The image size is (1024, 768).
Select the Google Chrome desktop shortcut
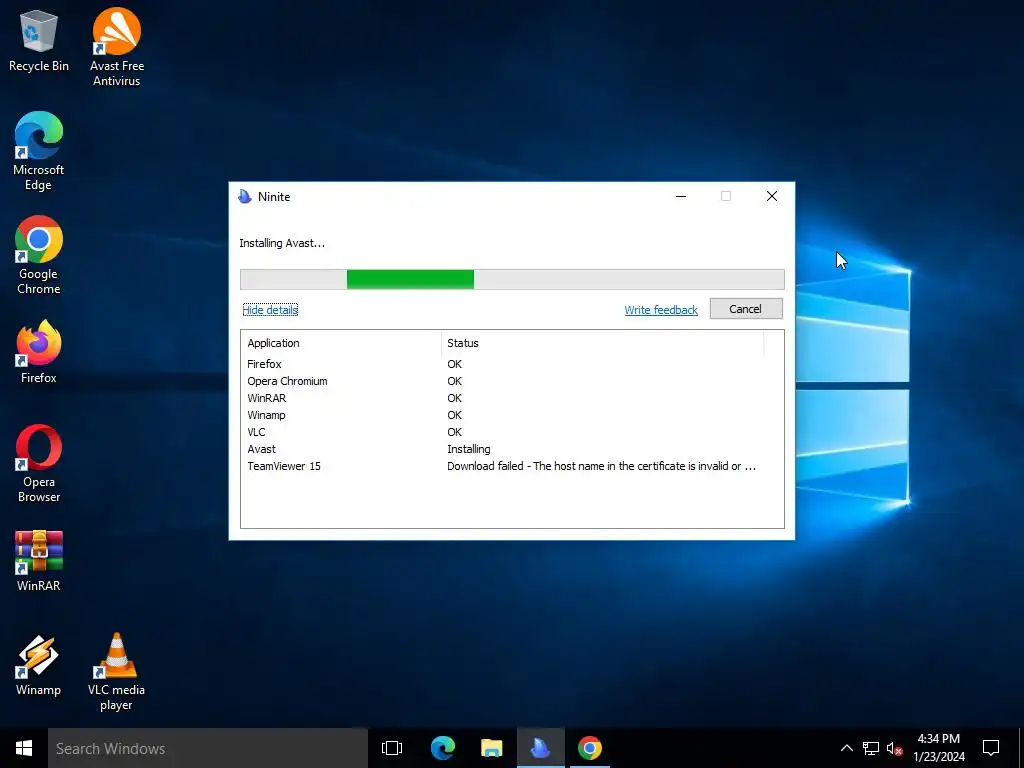[39, 255]
